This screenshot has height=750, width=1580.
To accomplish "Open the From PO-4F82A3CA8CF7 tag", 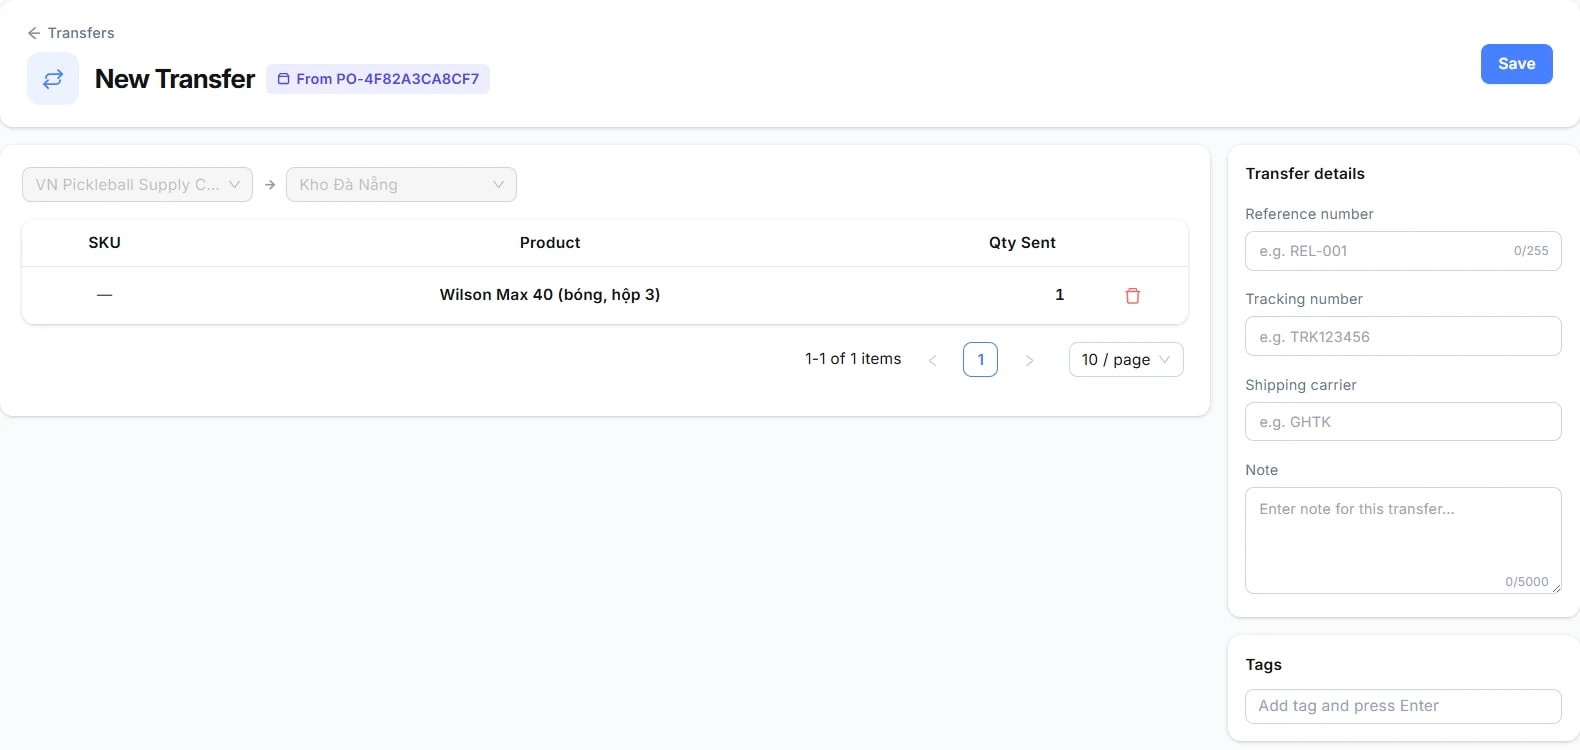I will point(378,79).
